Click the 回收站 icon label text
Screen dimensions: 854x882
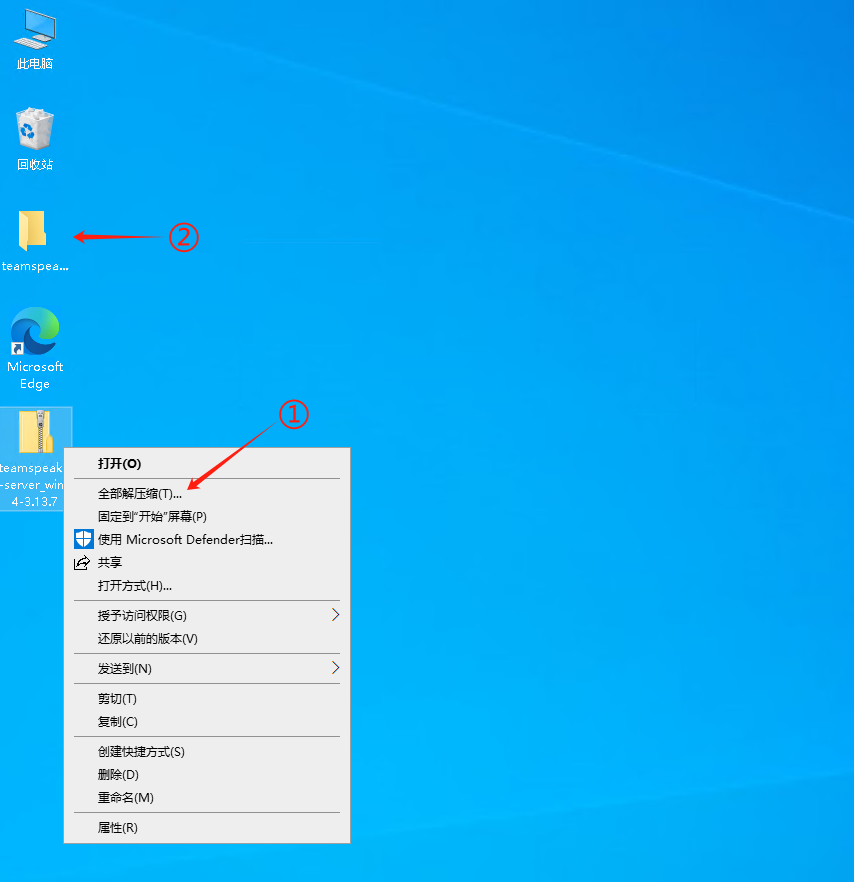[35, 164]
